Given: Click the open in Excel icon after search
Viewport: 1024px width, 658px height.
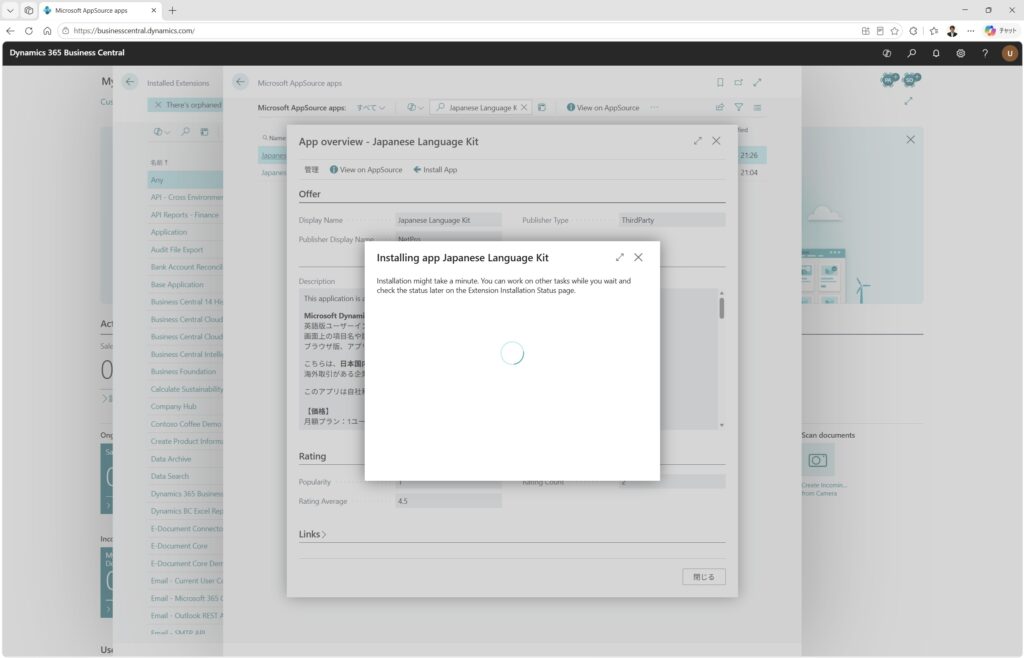Looking at the screenshot, I should tap(542, 108).
